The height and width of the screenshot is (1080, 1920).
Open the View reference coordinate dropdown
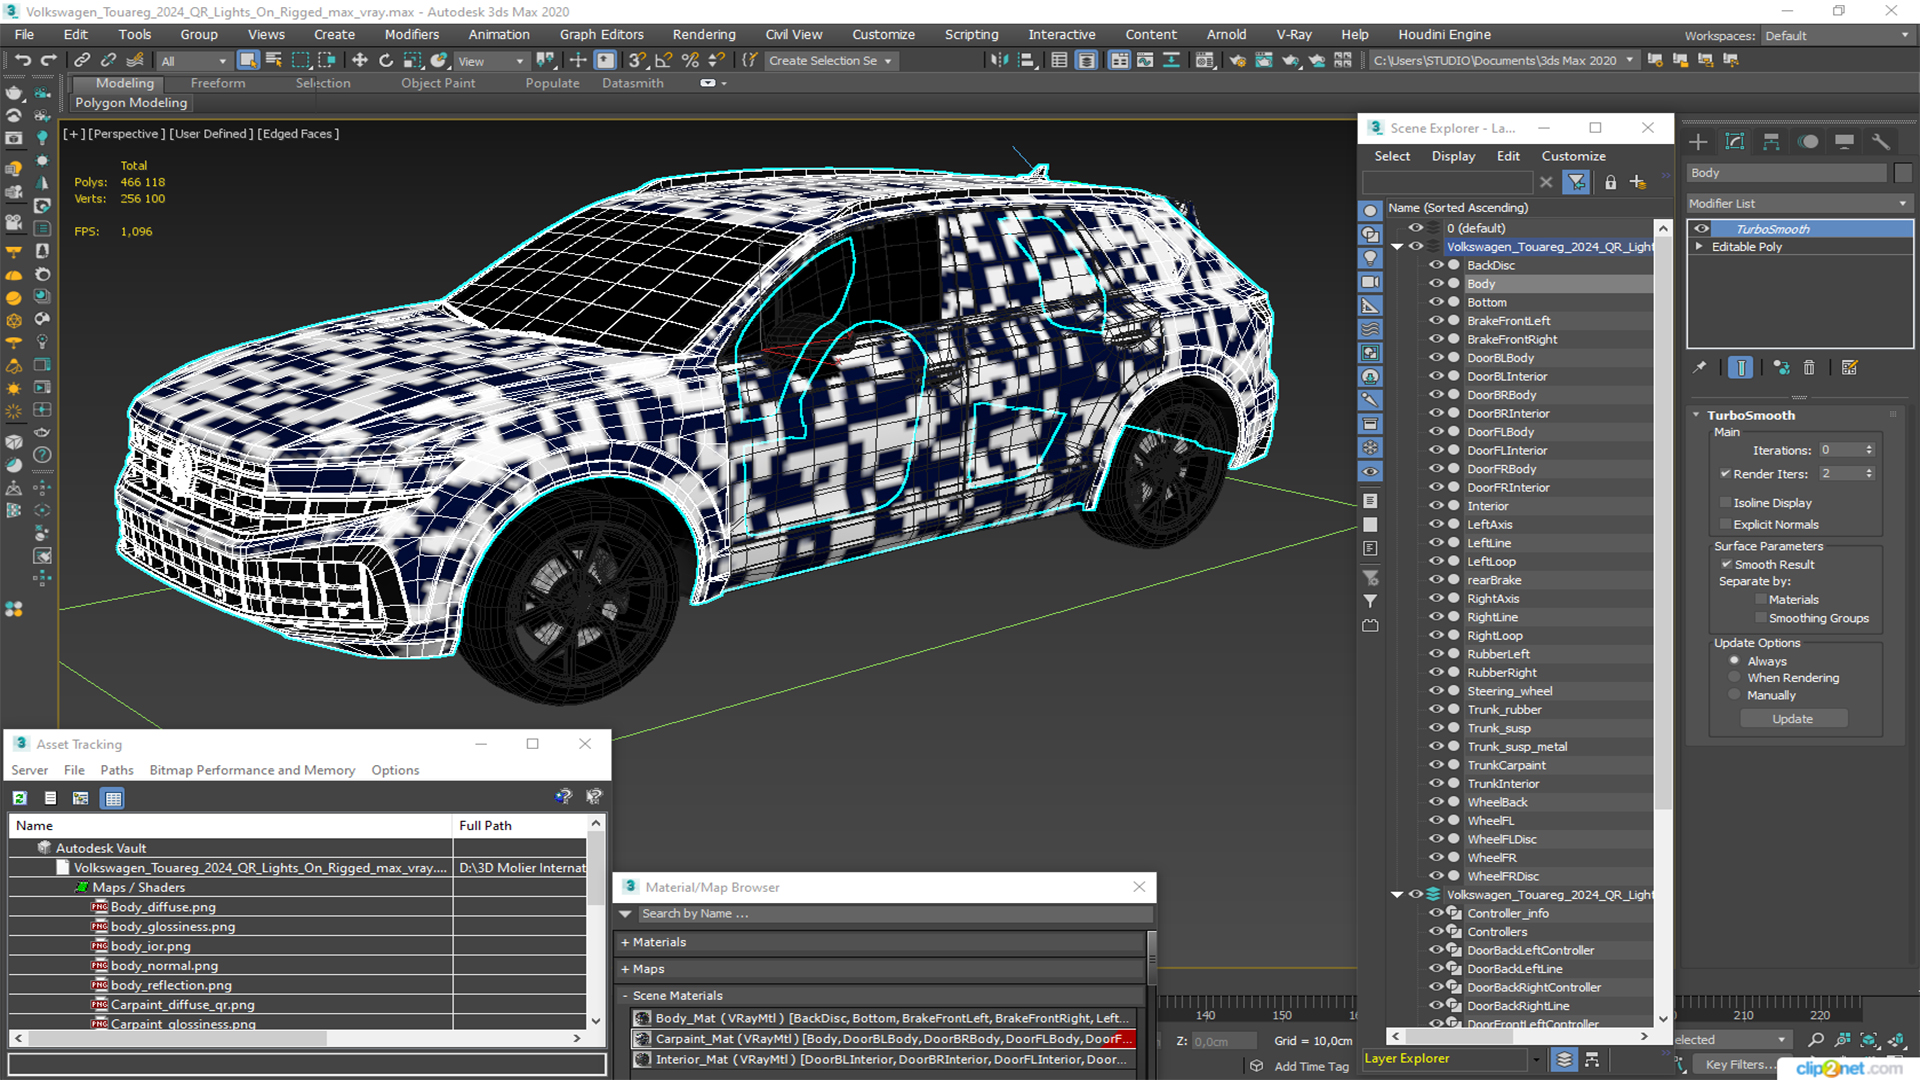(x=490, y=61)
